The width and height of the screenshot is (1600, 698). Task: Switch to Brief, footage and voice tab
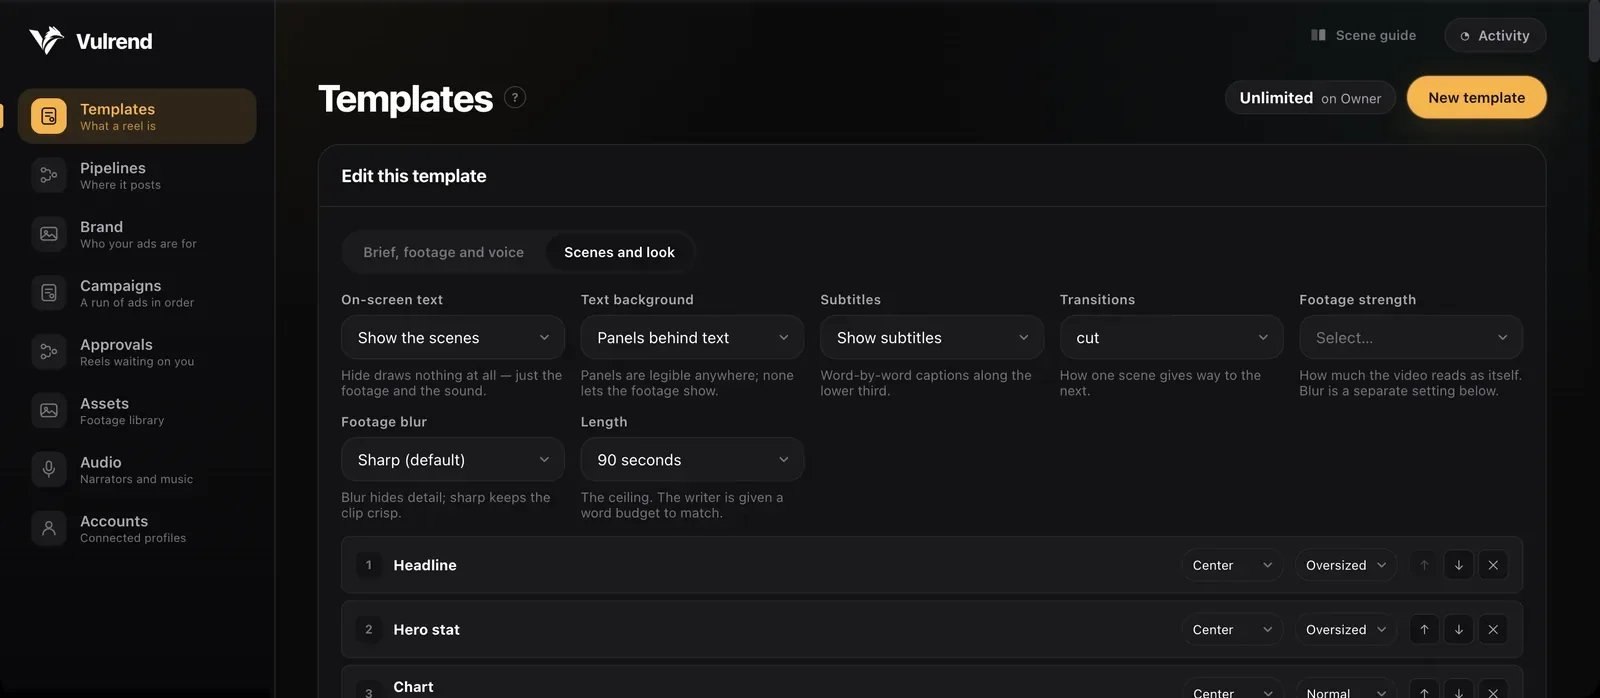pos(444,252)
